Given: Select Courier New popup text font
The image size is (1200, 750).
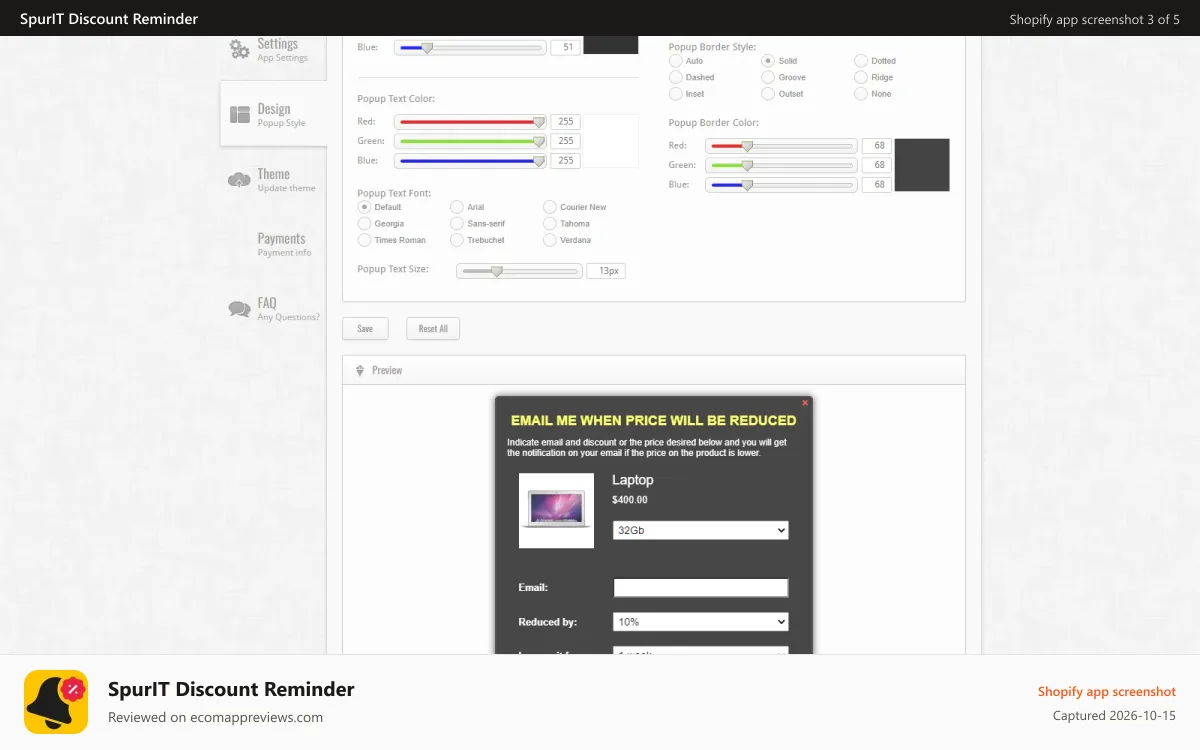Looking at the screenshot, I should tap(550, 207).
